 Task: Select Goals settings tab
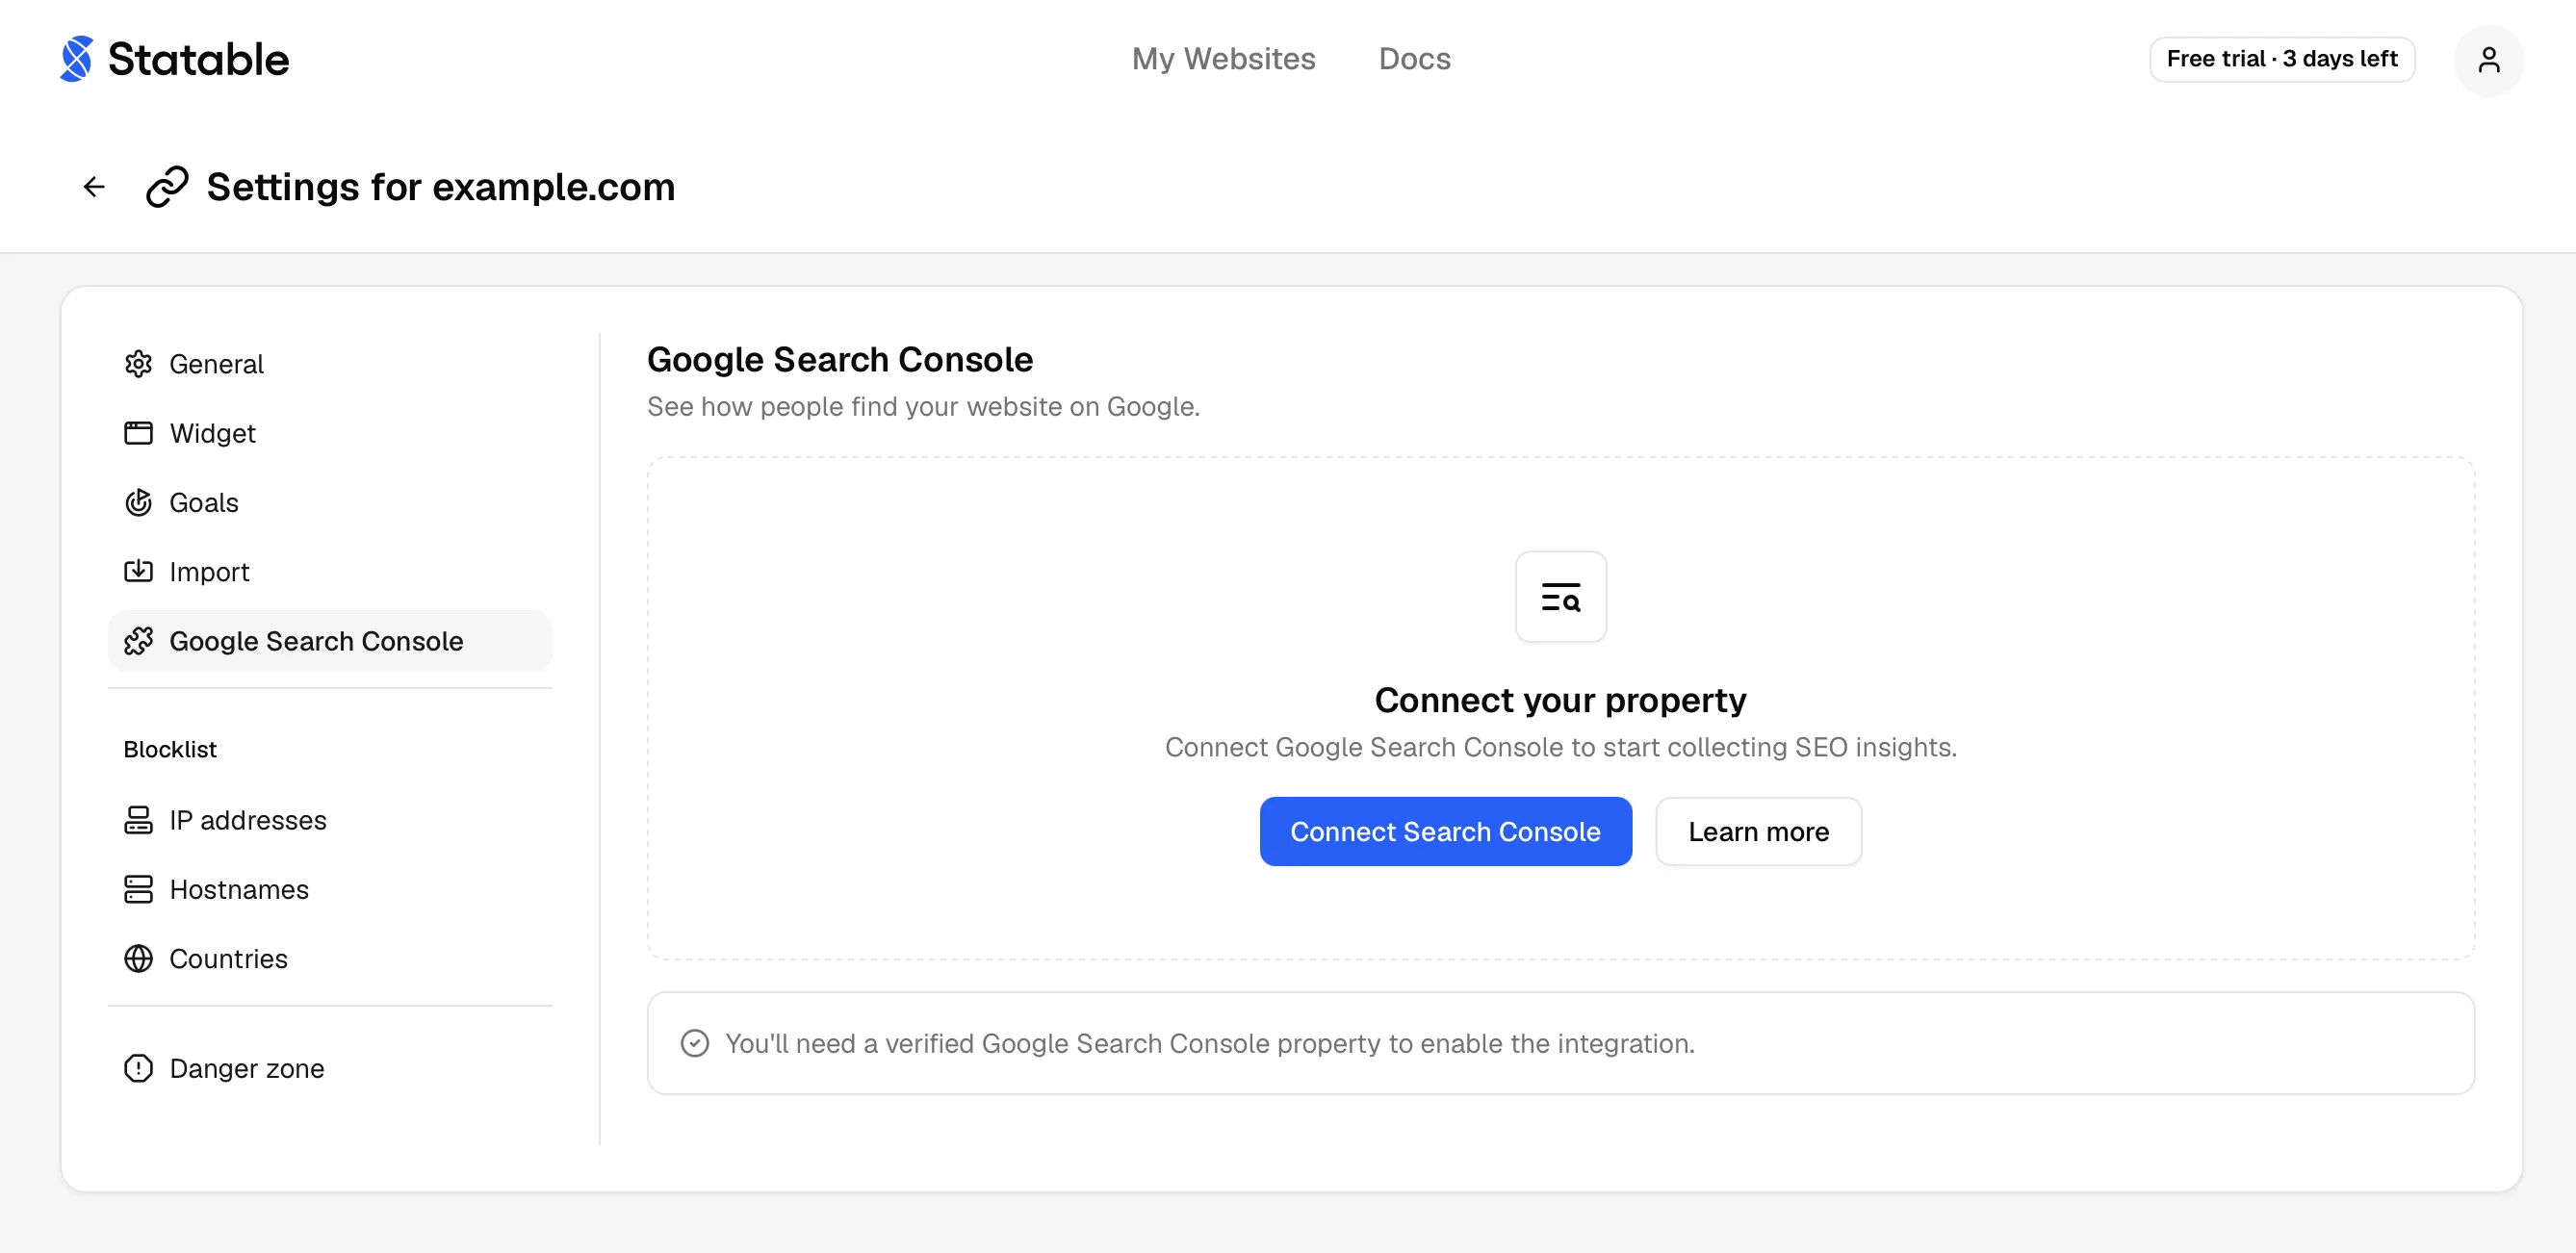[x=330, y=502]
